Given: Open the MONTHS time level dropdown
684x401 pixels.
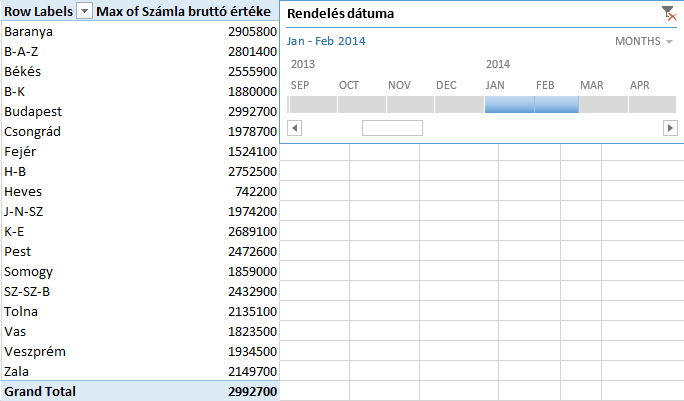Looking at the screenshot, I should 644,41.
